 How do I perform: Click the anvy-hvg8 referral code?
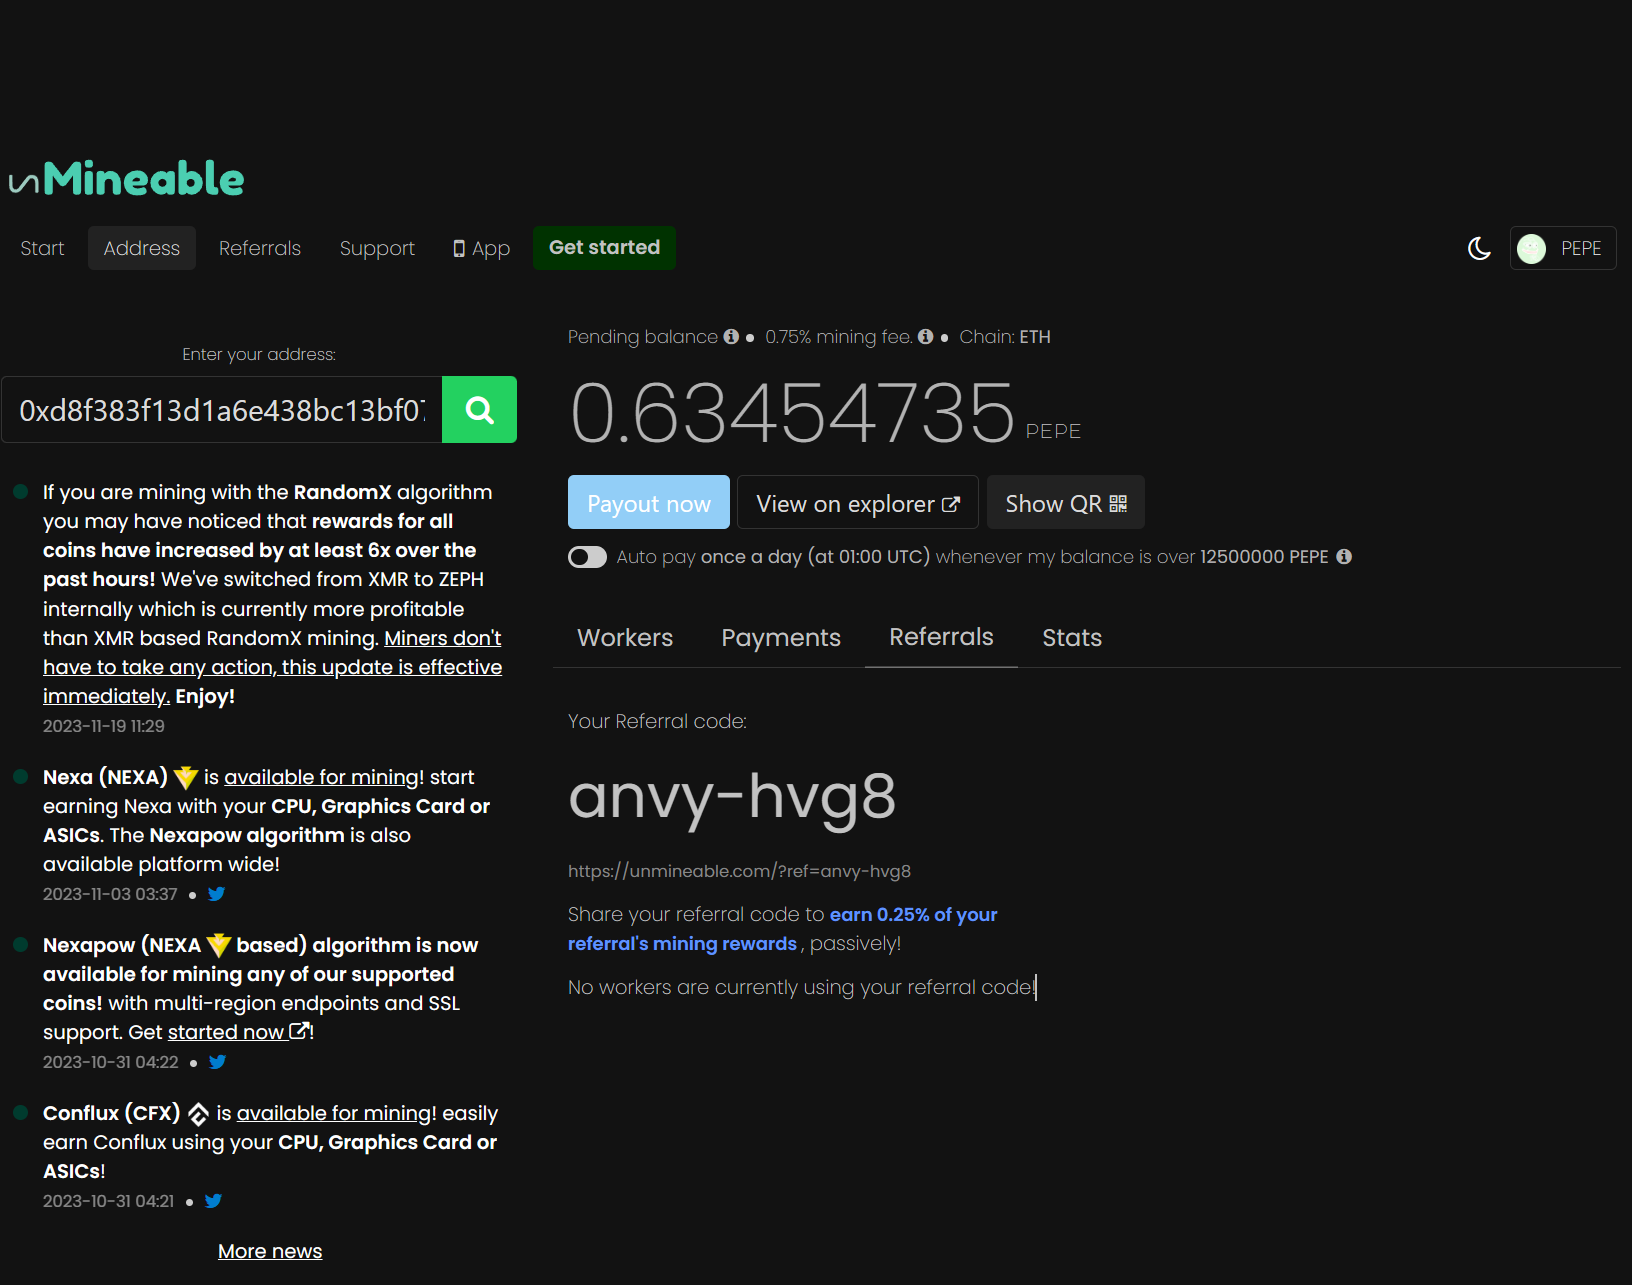732,797
